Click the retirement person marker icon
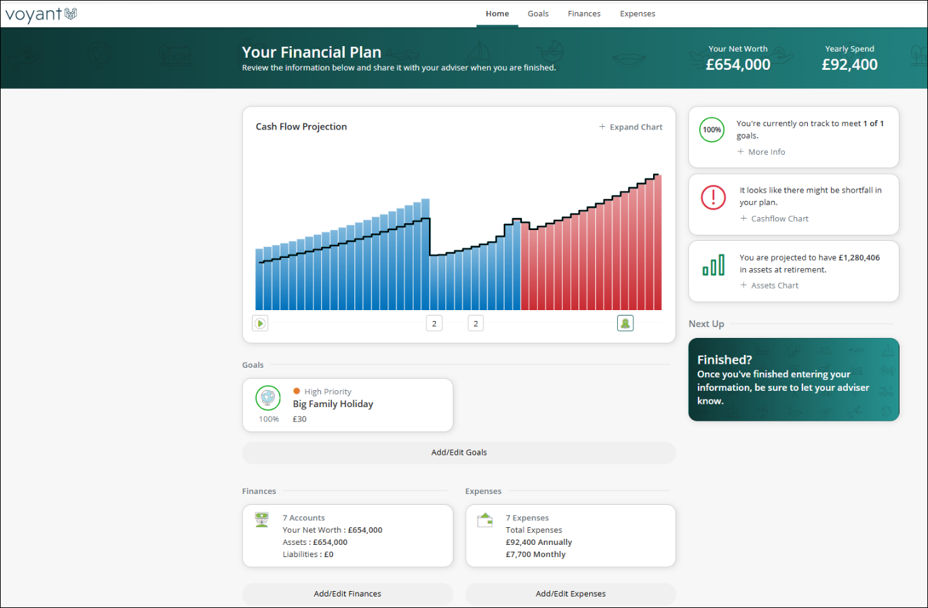Image resolution: width=928 pixels, height=608 pixels. tap(625, 323)
